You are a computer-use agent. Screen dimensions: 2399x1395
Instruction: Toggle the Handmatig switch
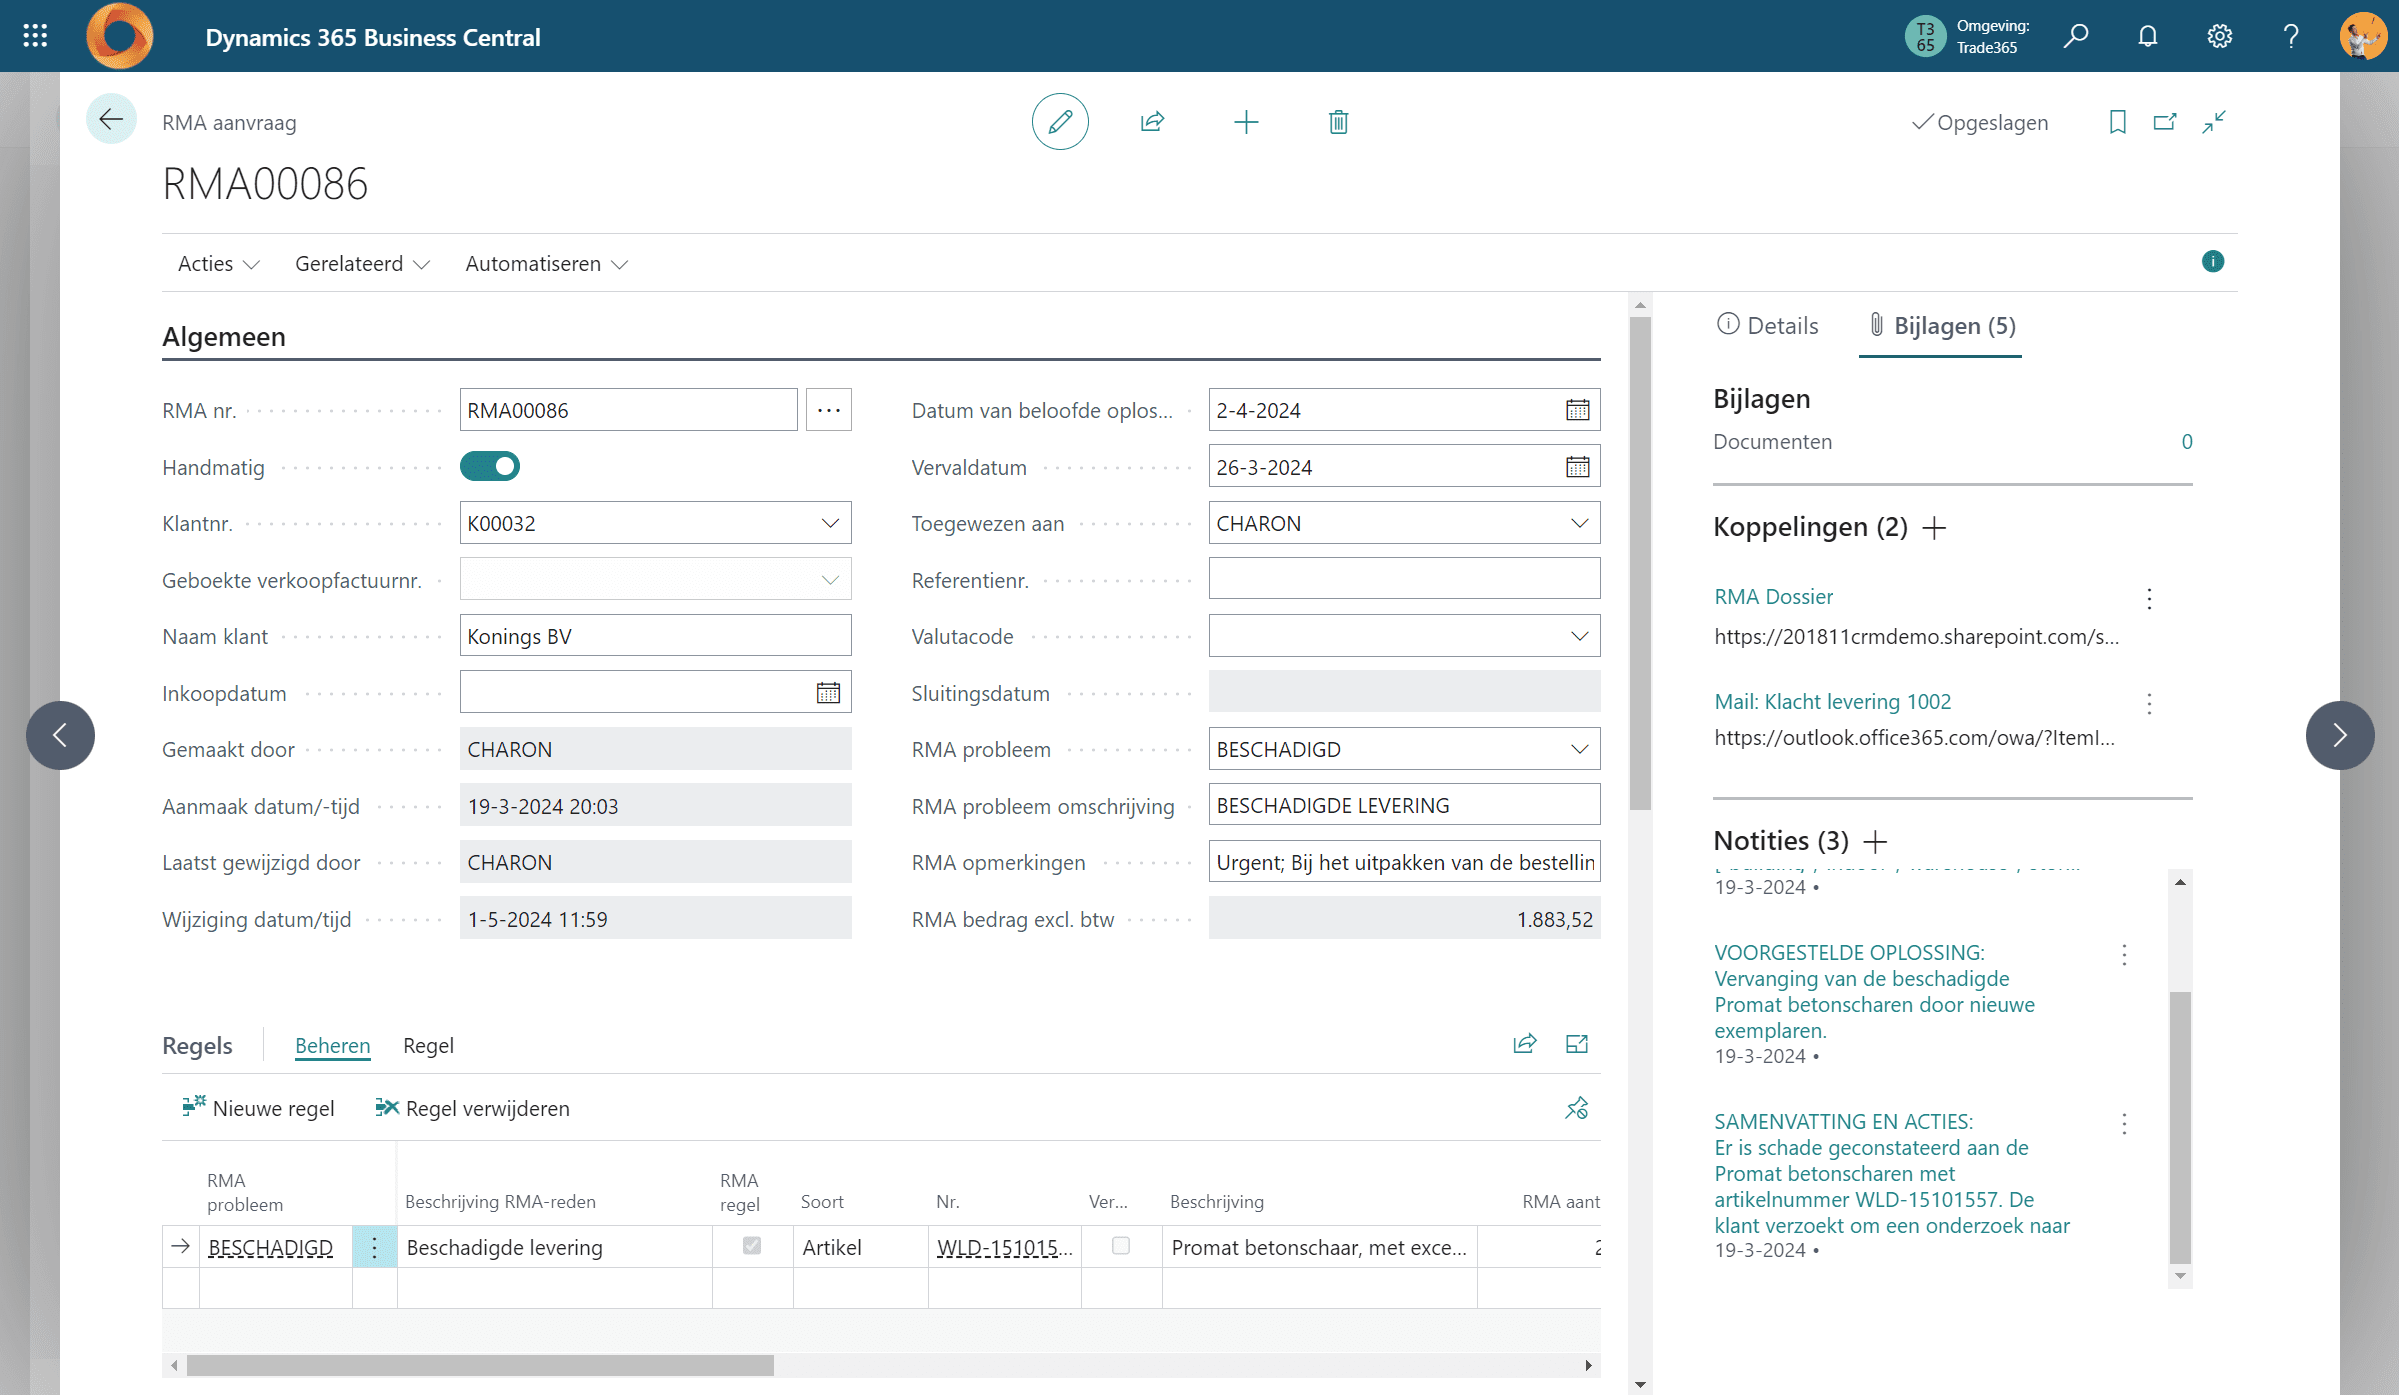490,466
